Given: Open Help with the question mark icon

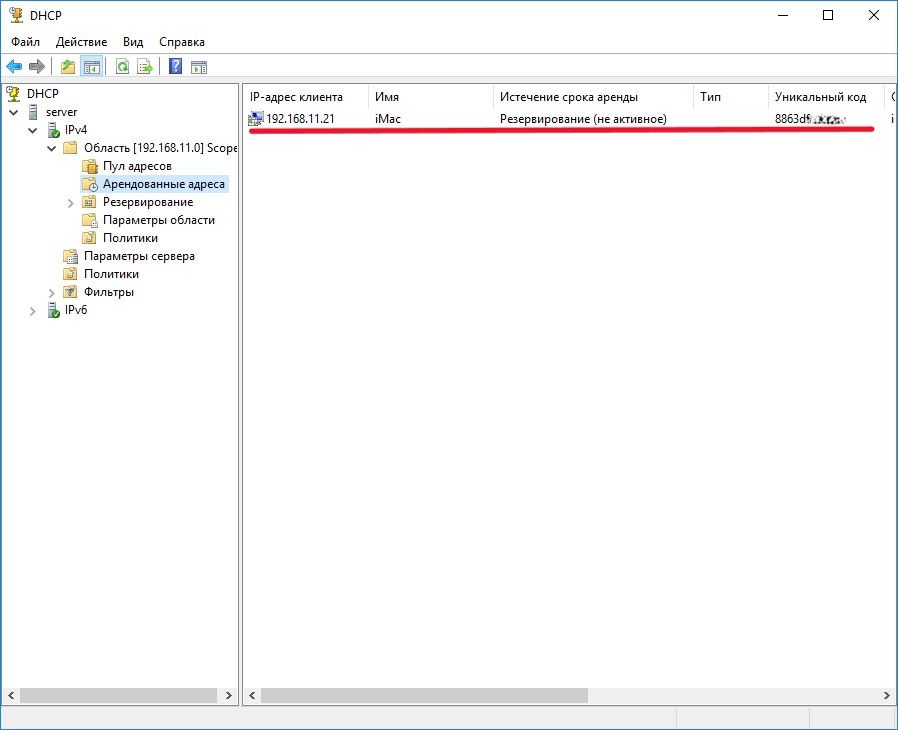Looking at the screenshot, I should (175, 67).
